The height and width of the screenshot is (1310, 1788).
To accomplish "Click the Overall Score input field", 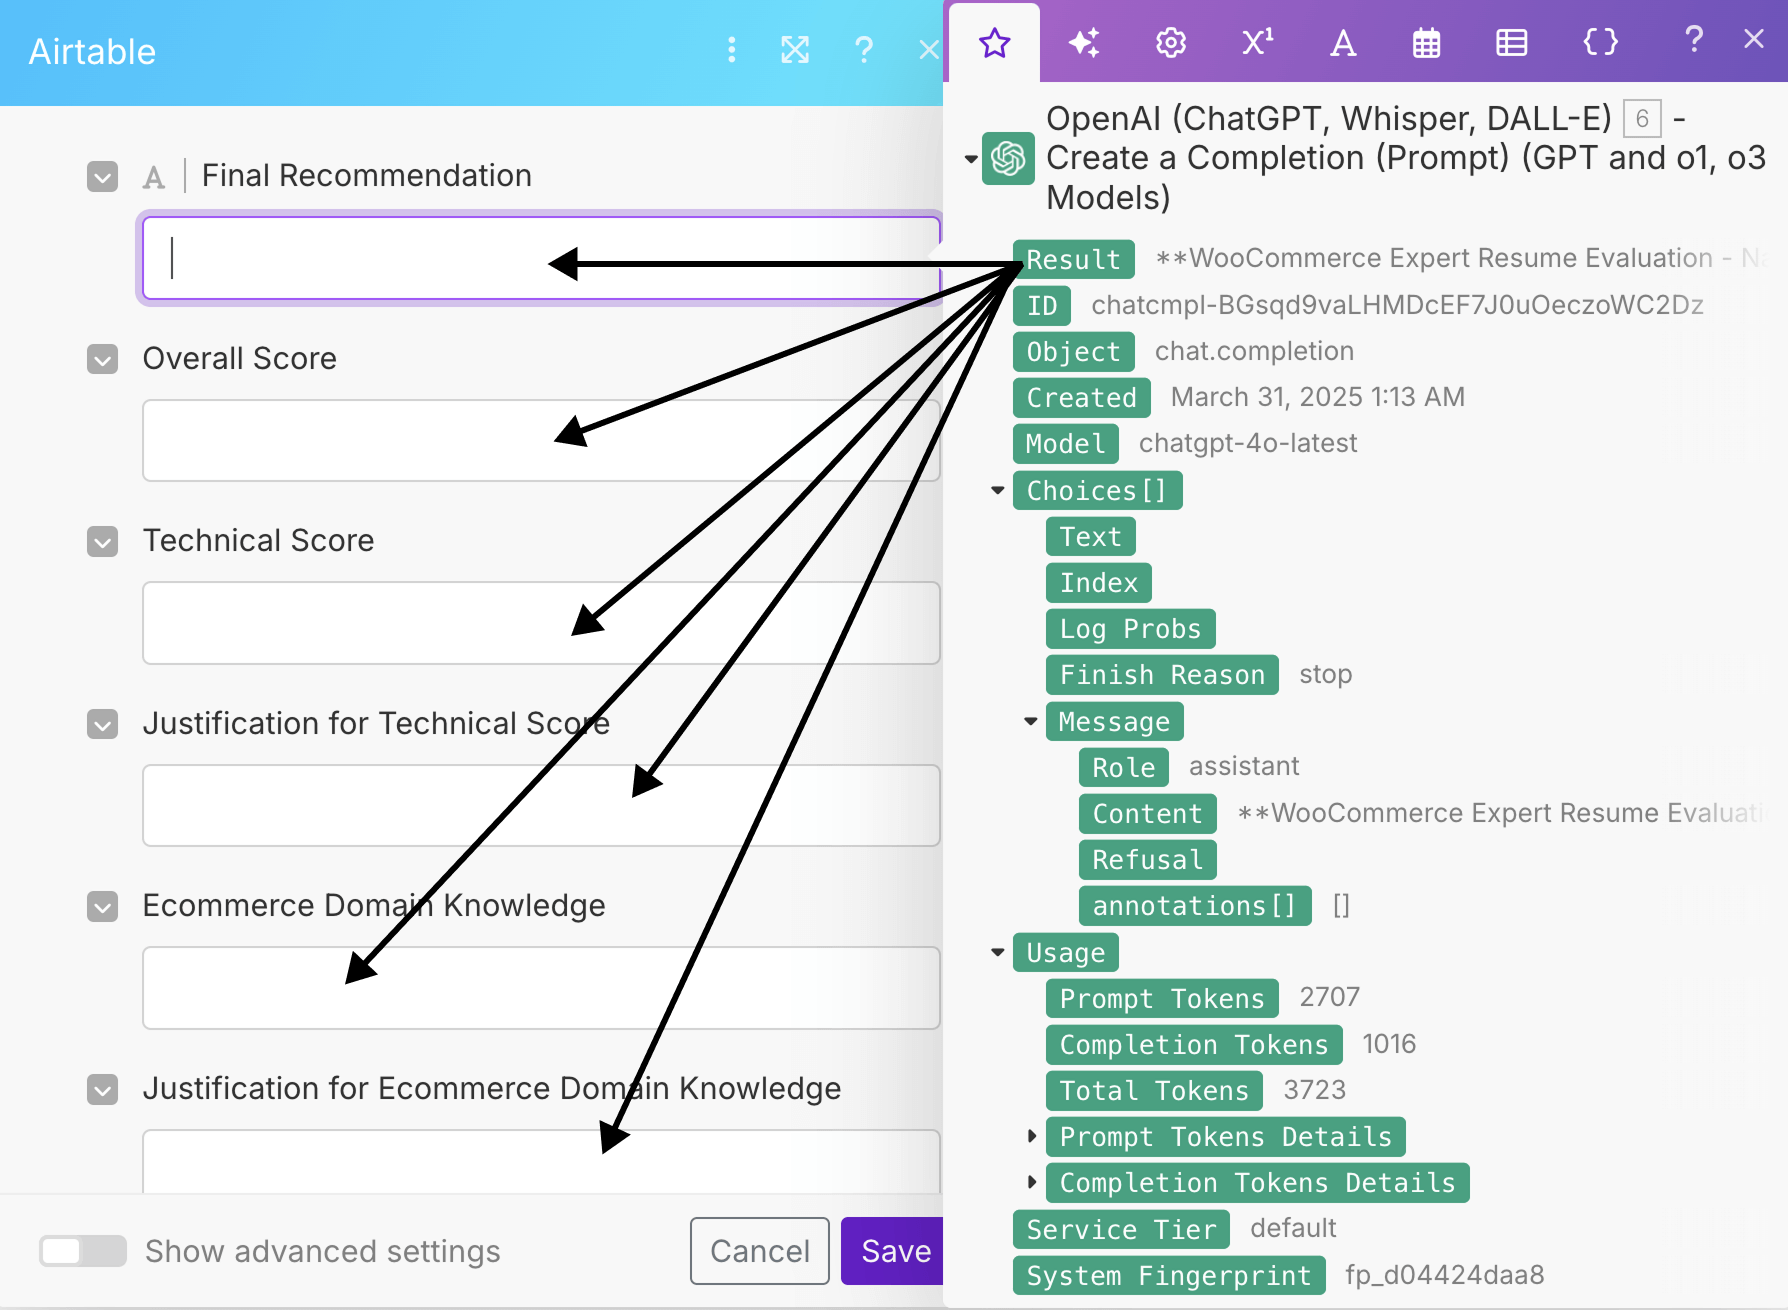I will pyautogui.click(x=541, y=441).
